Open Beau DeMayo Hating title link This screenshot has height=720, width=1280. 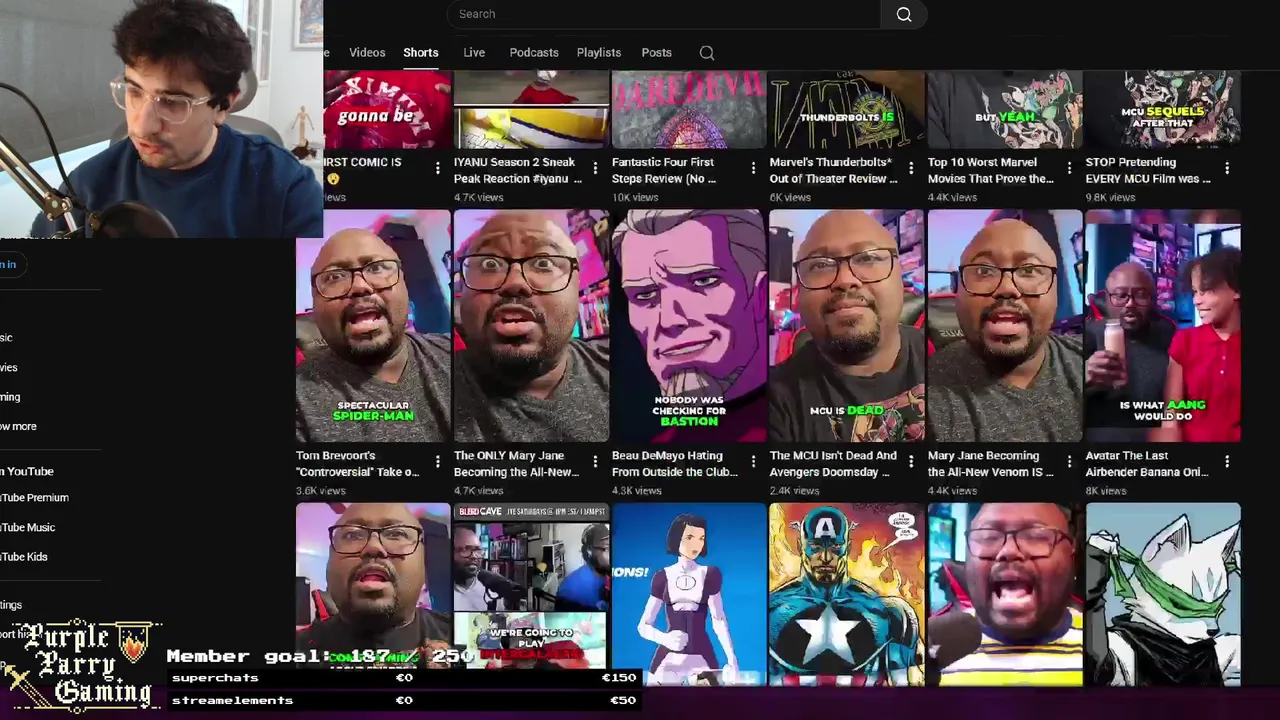pos(675,464)
